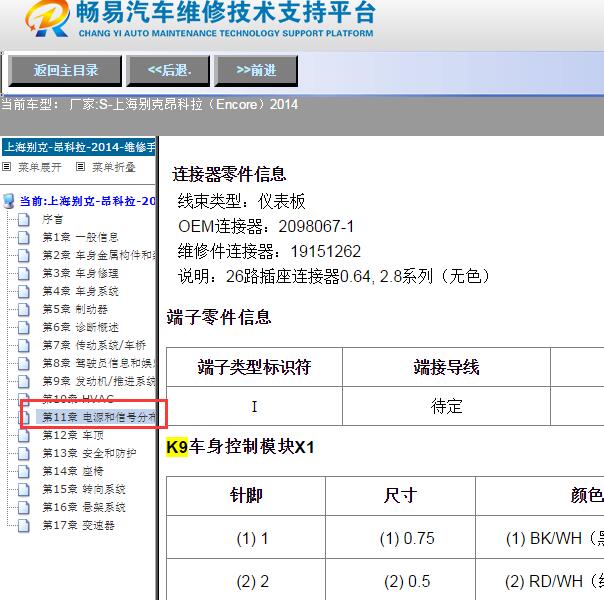Go forward with >>前进 button
Screen dimensions: 604x600
(256, 70)
